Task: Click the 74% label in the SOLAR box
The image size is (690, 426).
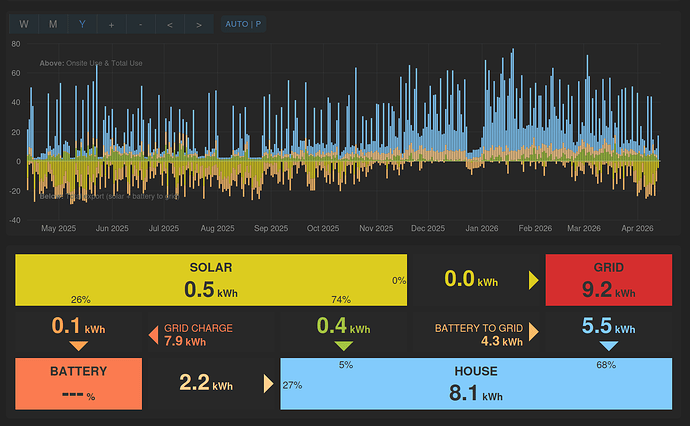Action: (x=341, y=300)
